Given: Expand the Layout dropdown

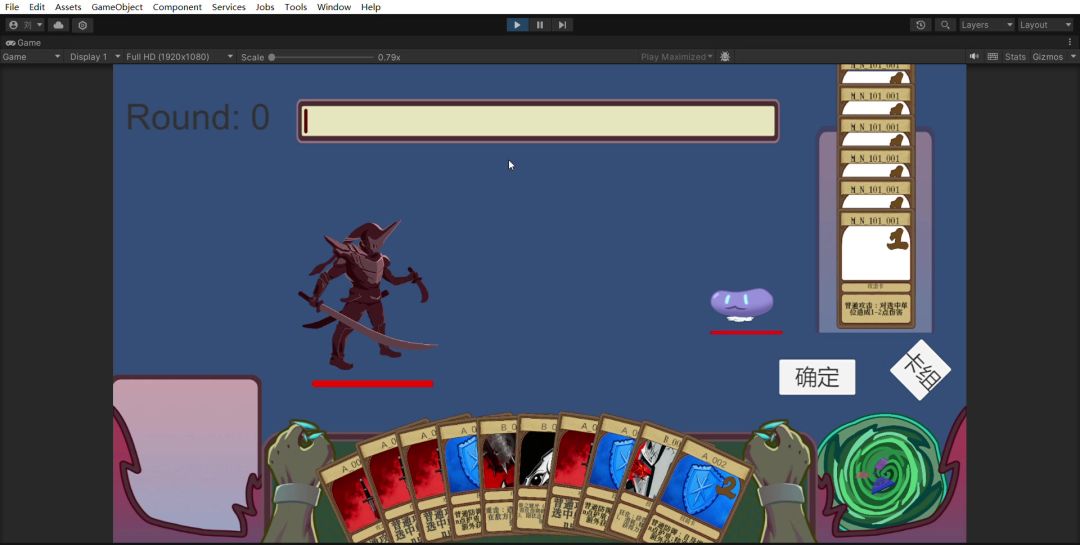Looking at the screenshot, I should [x=1045, y=25].
